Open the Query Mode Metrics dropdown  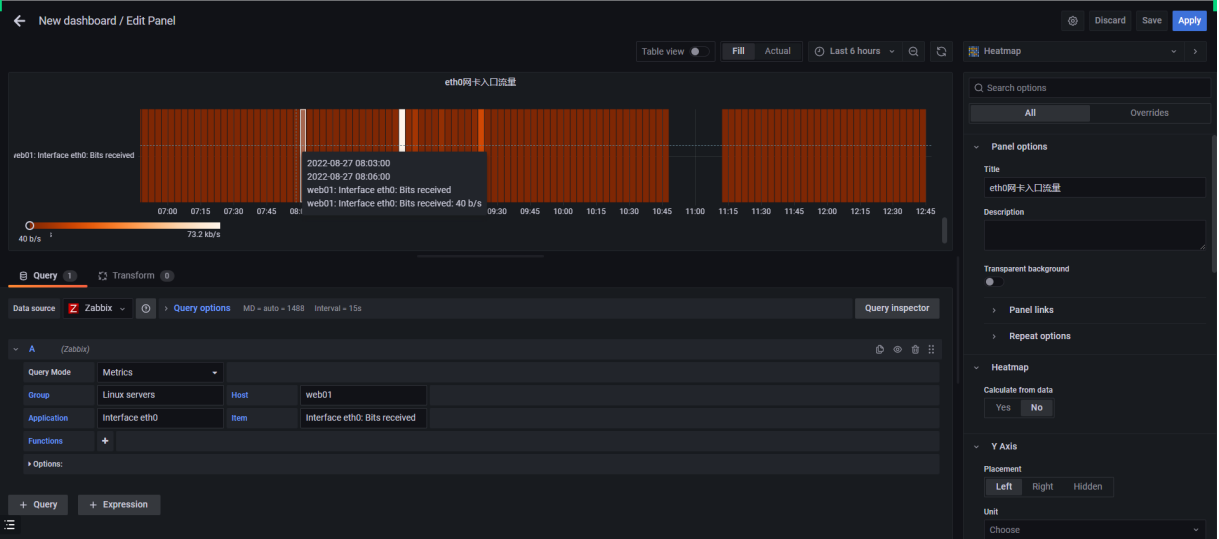coord(160,372)
